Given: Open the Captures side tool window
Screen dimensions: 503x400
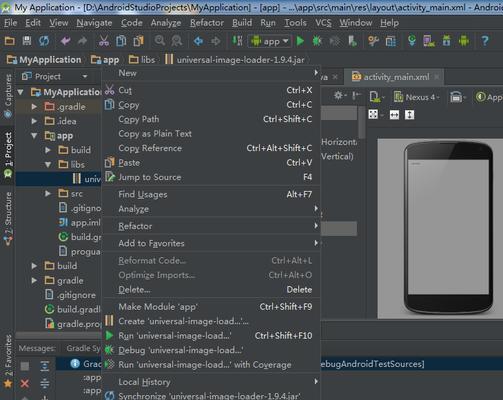Looking at the screenshot, I should pyautogui.click(x=8, y=97).
